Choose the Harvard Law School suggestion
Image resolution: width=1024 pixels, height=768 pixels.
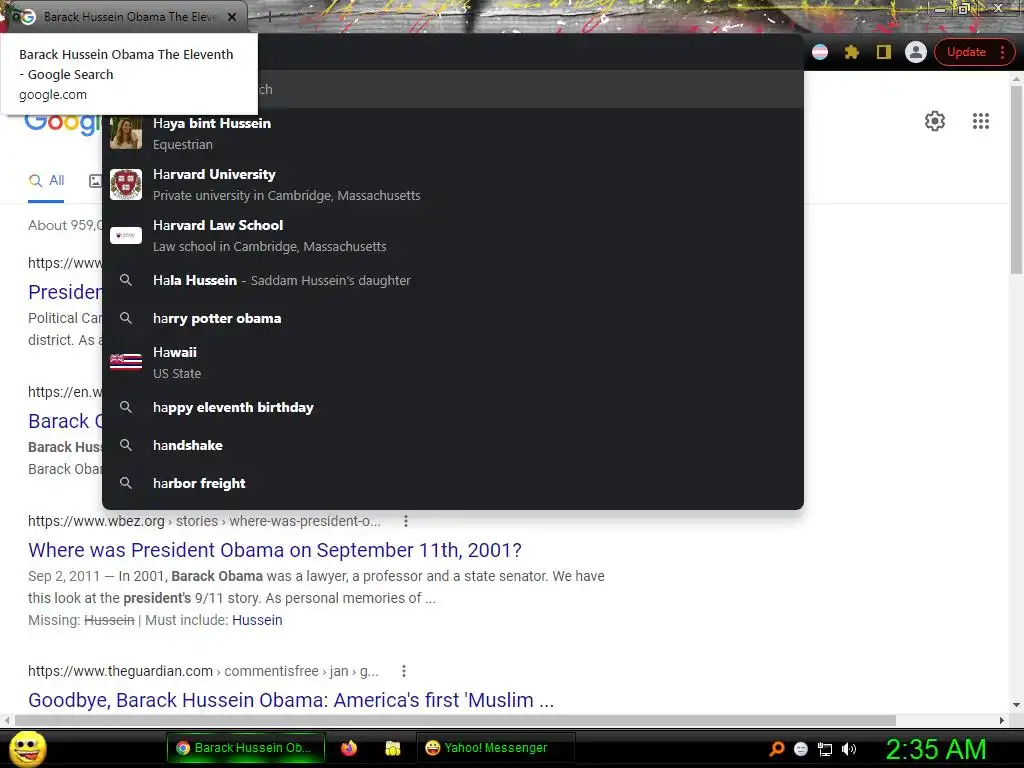click(x=453, y=235)
